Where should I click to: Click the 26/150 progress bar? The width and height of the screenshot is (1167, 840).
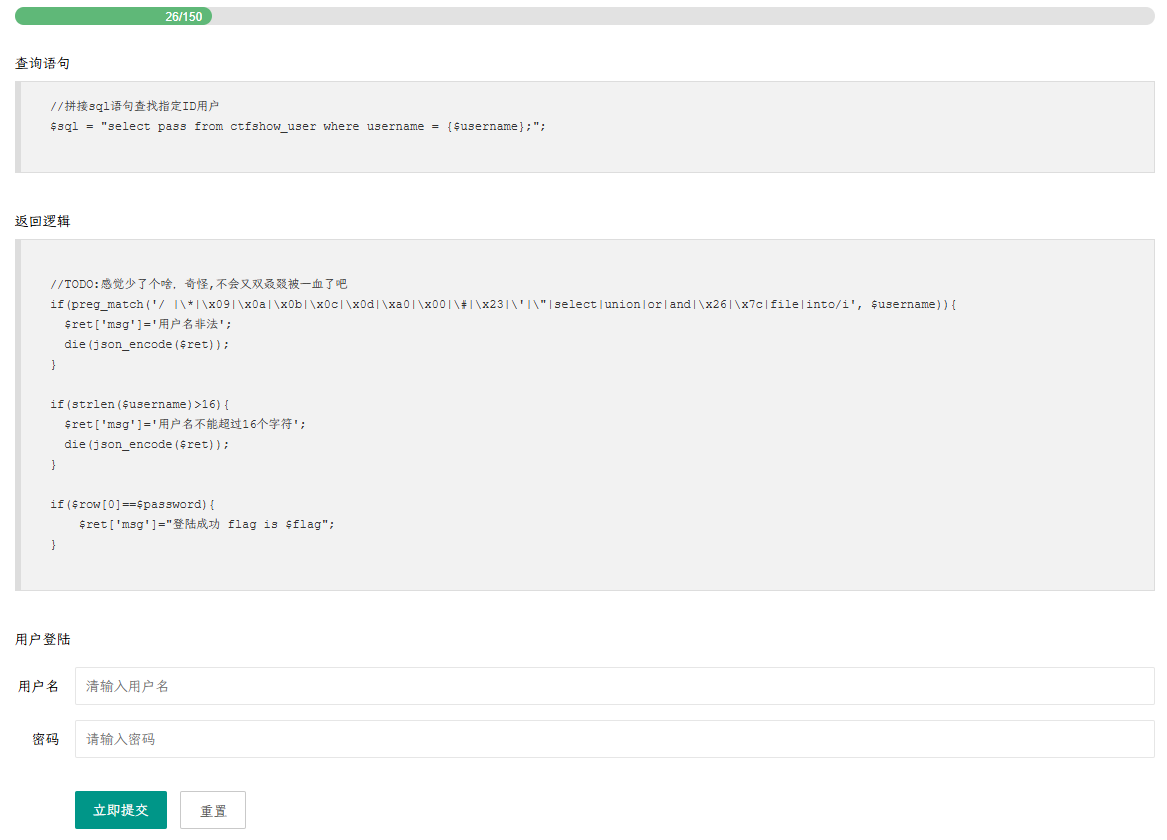click(x=584, y=16)
